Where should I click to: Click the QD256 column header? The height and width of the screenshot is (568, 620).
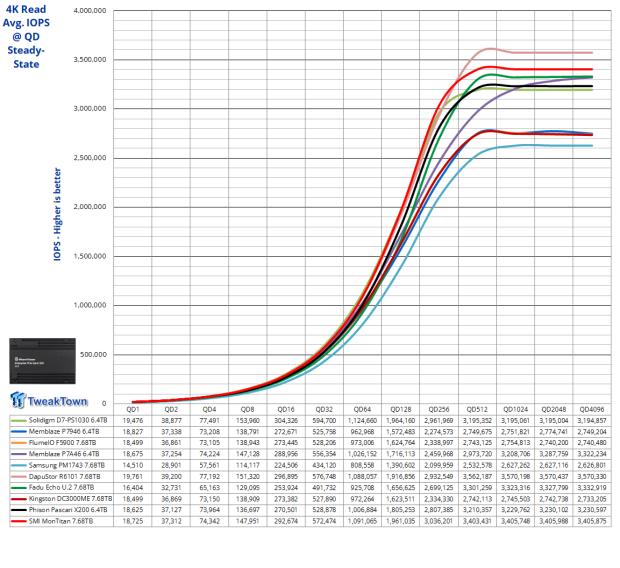(x=439, y=409)
